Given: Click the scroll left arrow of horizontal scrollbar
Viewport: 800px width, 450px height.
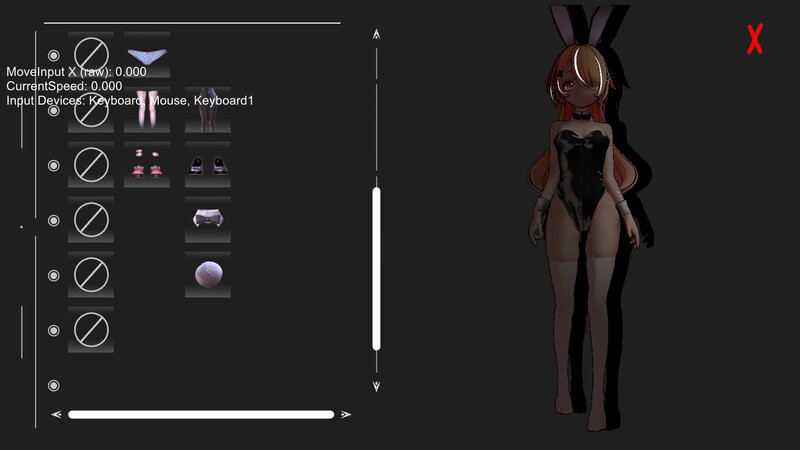Looking at the screenshot, I should 56,414.
